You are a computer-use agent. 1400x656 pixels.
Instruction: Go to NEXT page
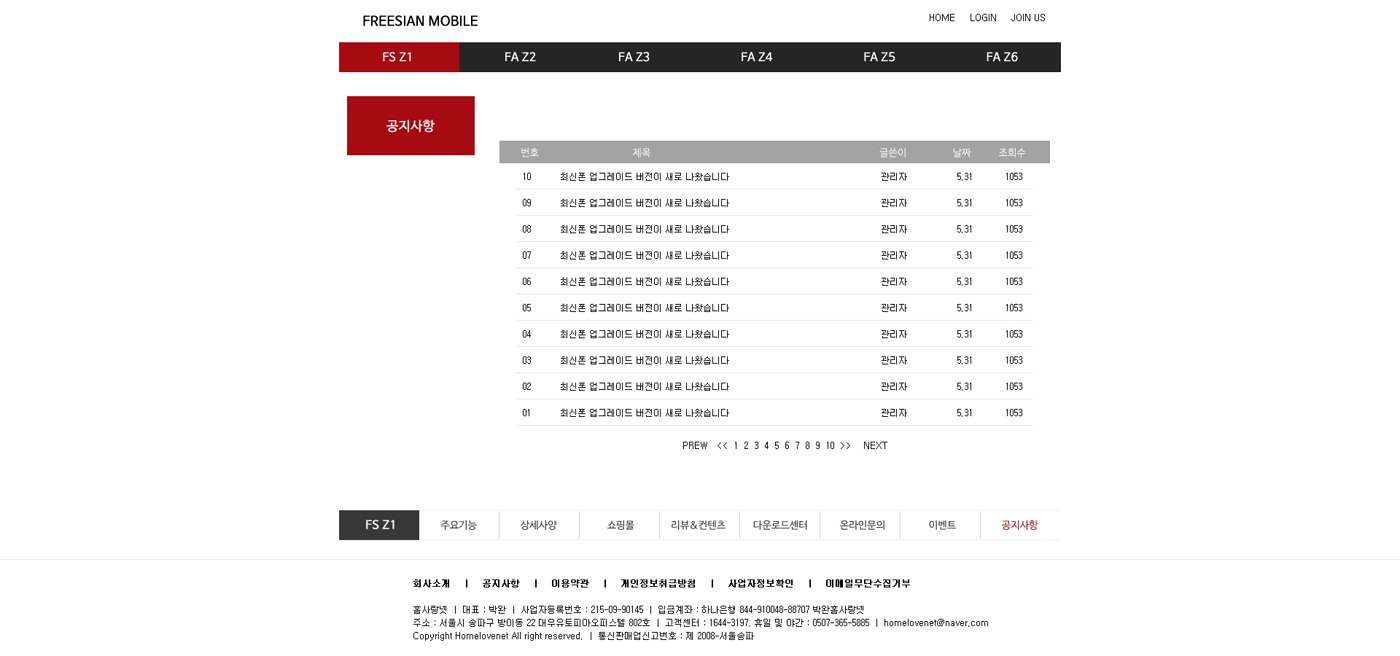(875, 446)
